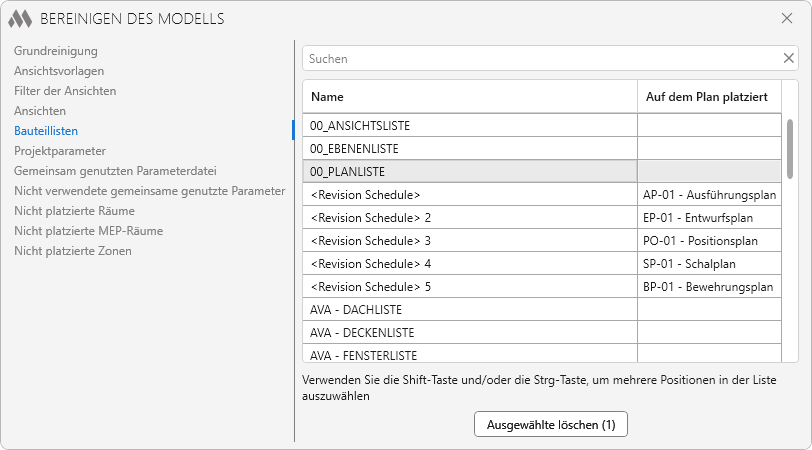This screenshot has width=812, height=450.
Task: Select the 00_ANSICHTSLISTE row
Action: (x=470, y=126)
